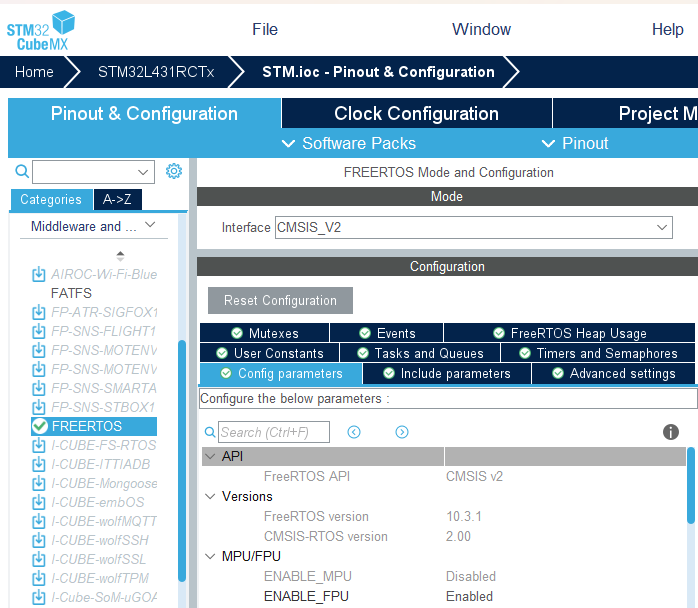Select the Config parameters tab
The image size is (698, 608).
pos(281,373)
